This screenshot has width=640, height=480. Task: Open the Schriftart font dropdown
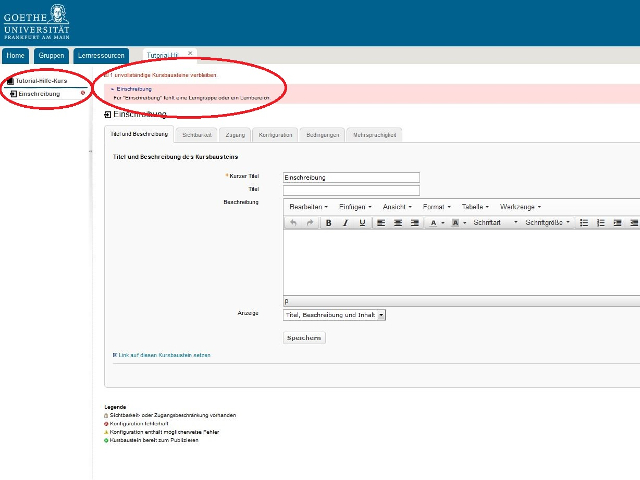point(492,223)
